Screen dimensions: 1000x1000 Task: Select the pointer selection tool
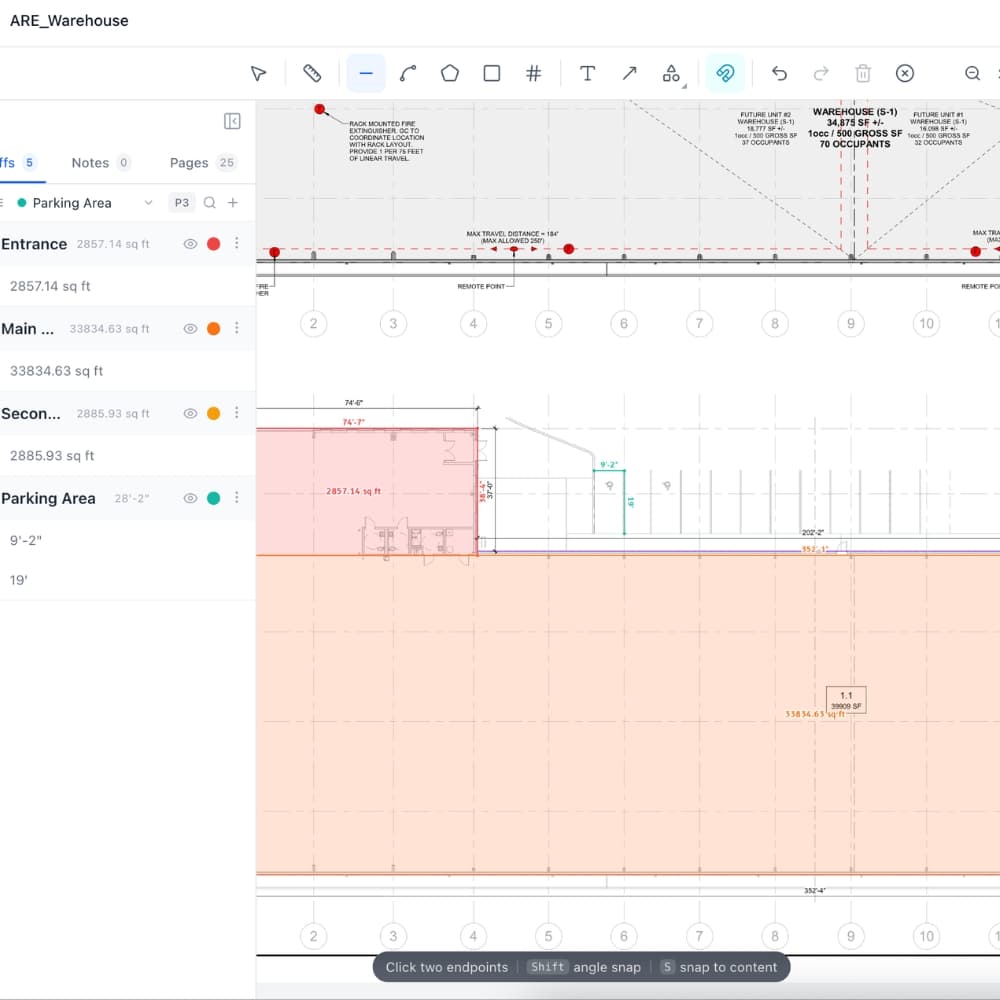pos(258,73)
